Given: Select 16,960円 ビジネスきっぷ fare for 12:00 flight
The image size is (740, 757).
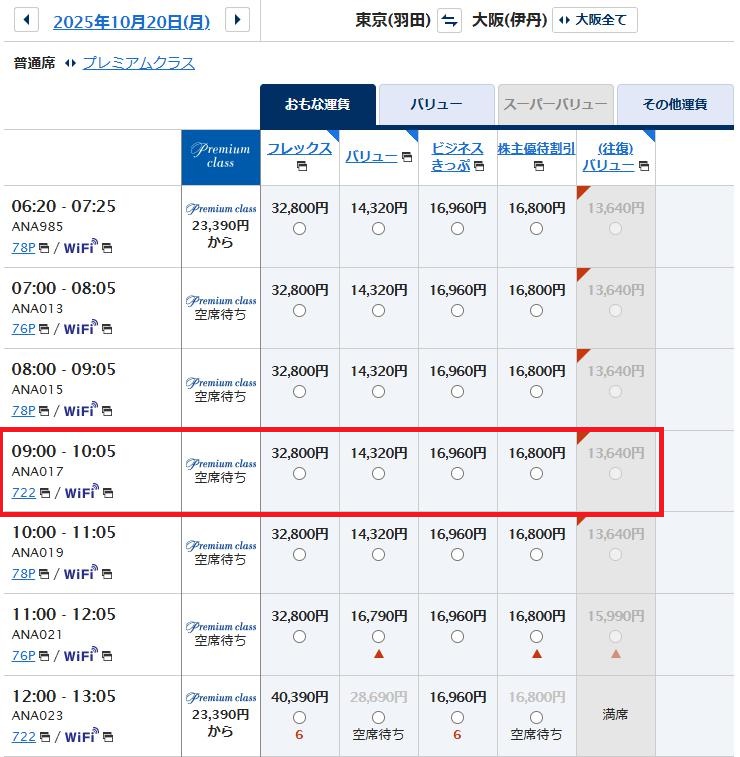Looking at the screenshot, I should pos(457,717).
